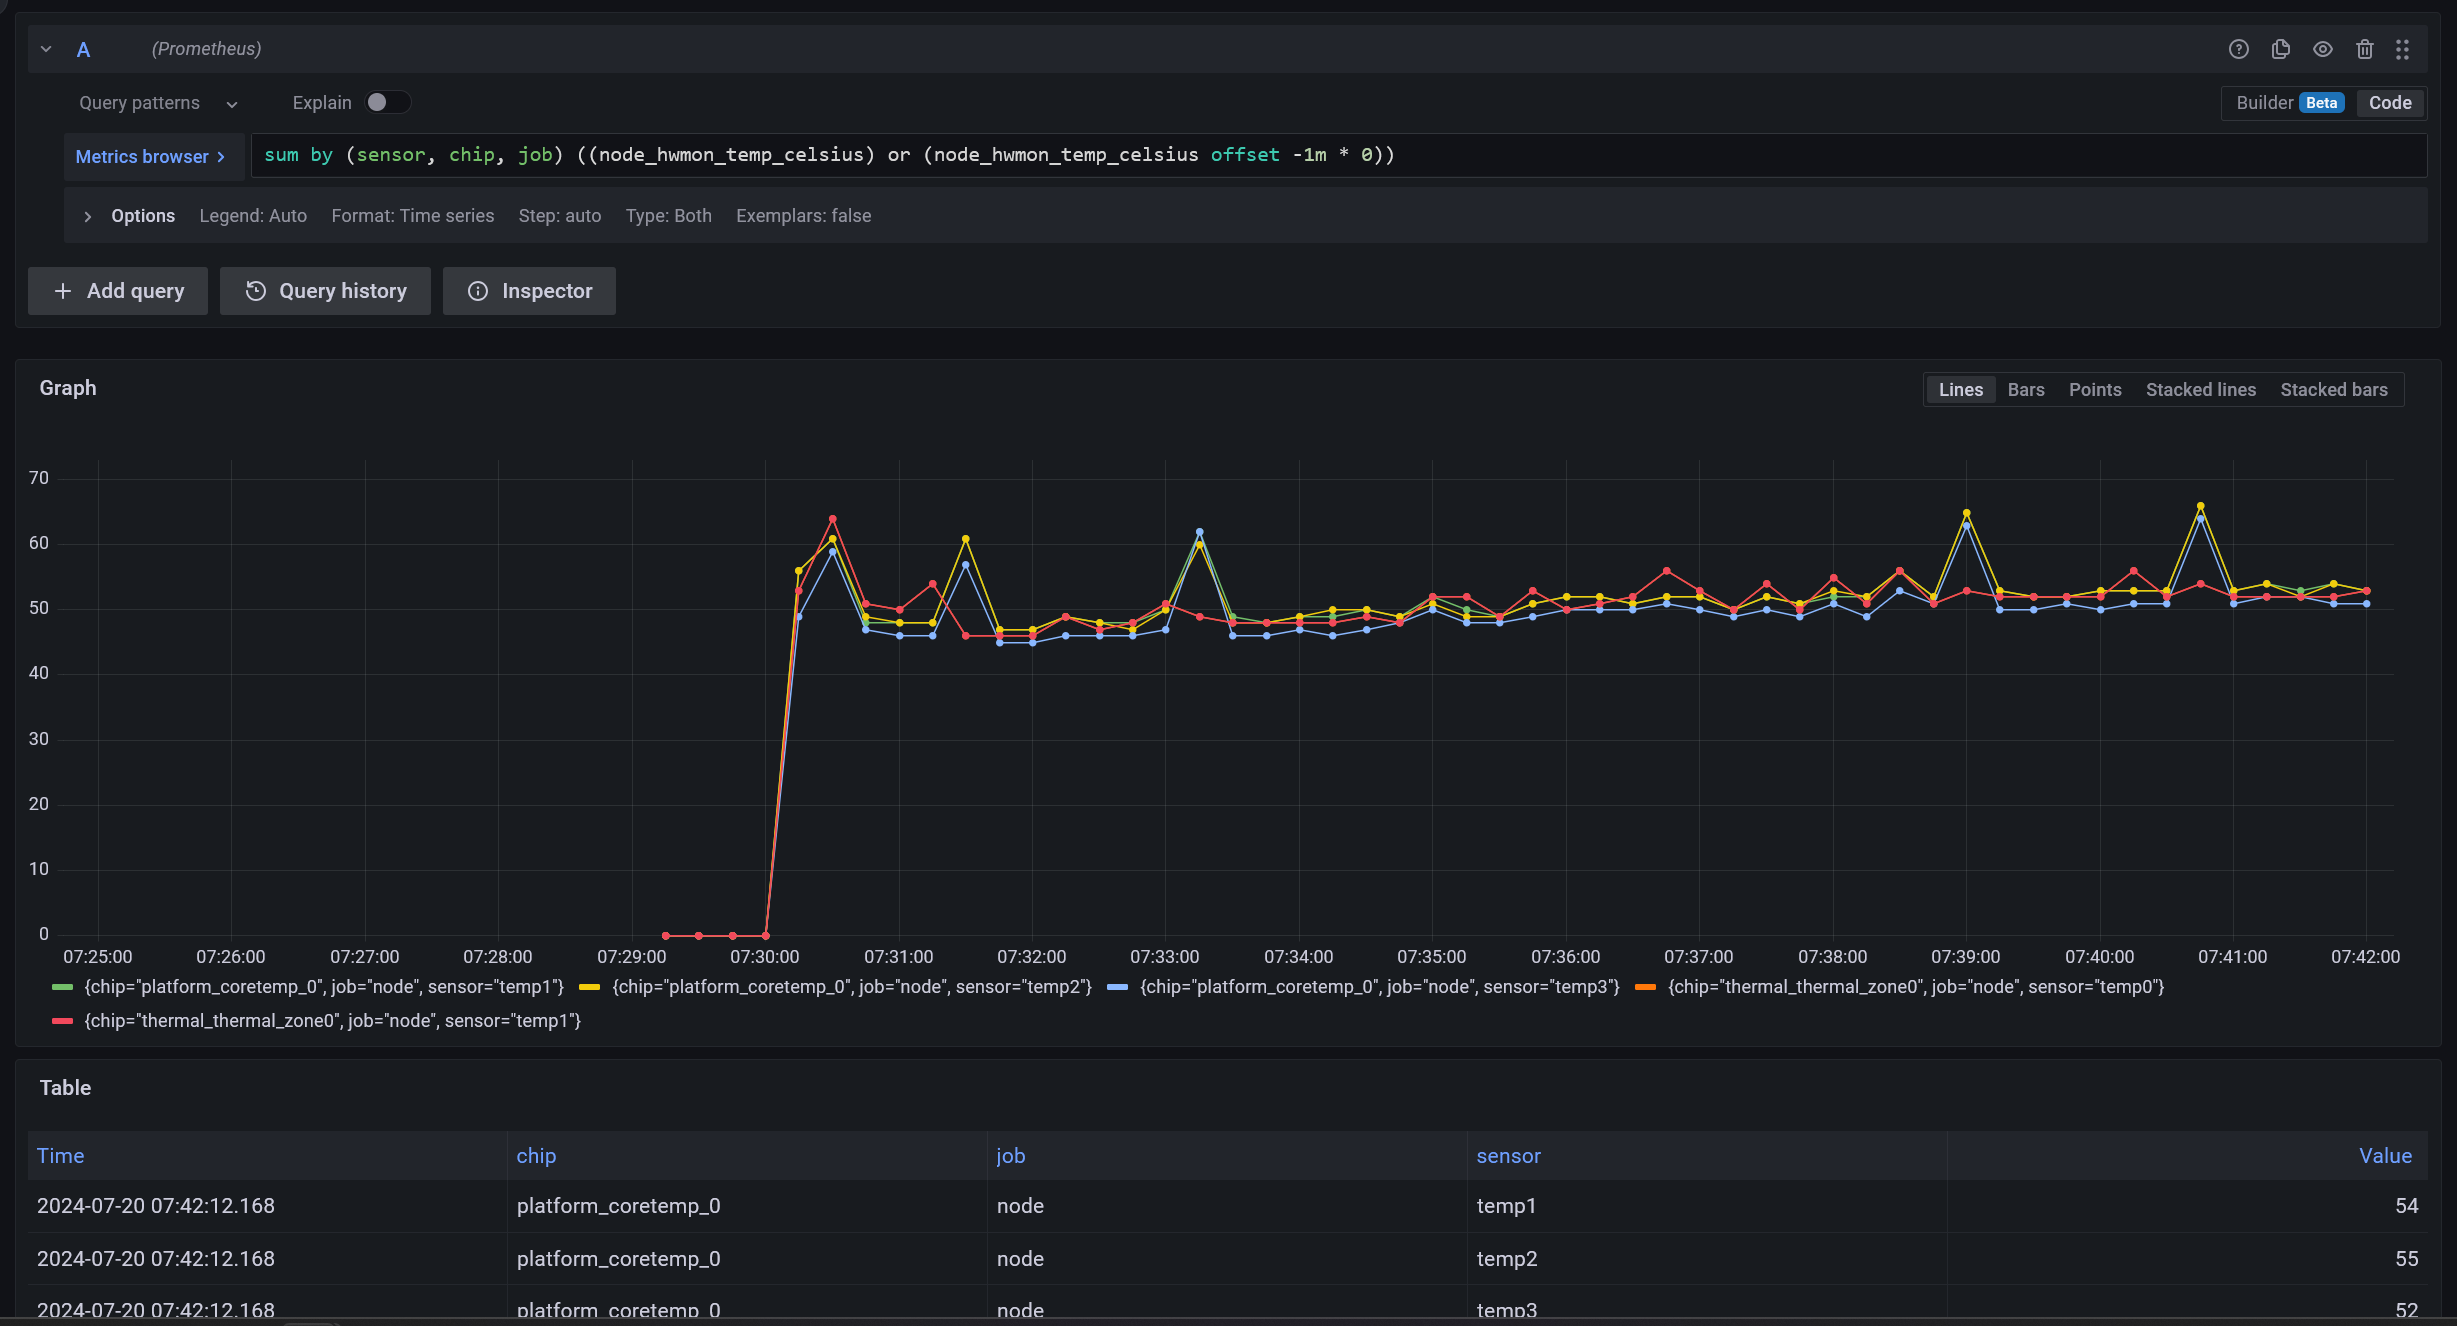Select the Points graph style
The image size is (2457, 1326).
tap(2094, 390)
